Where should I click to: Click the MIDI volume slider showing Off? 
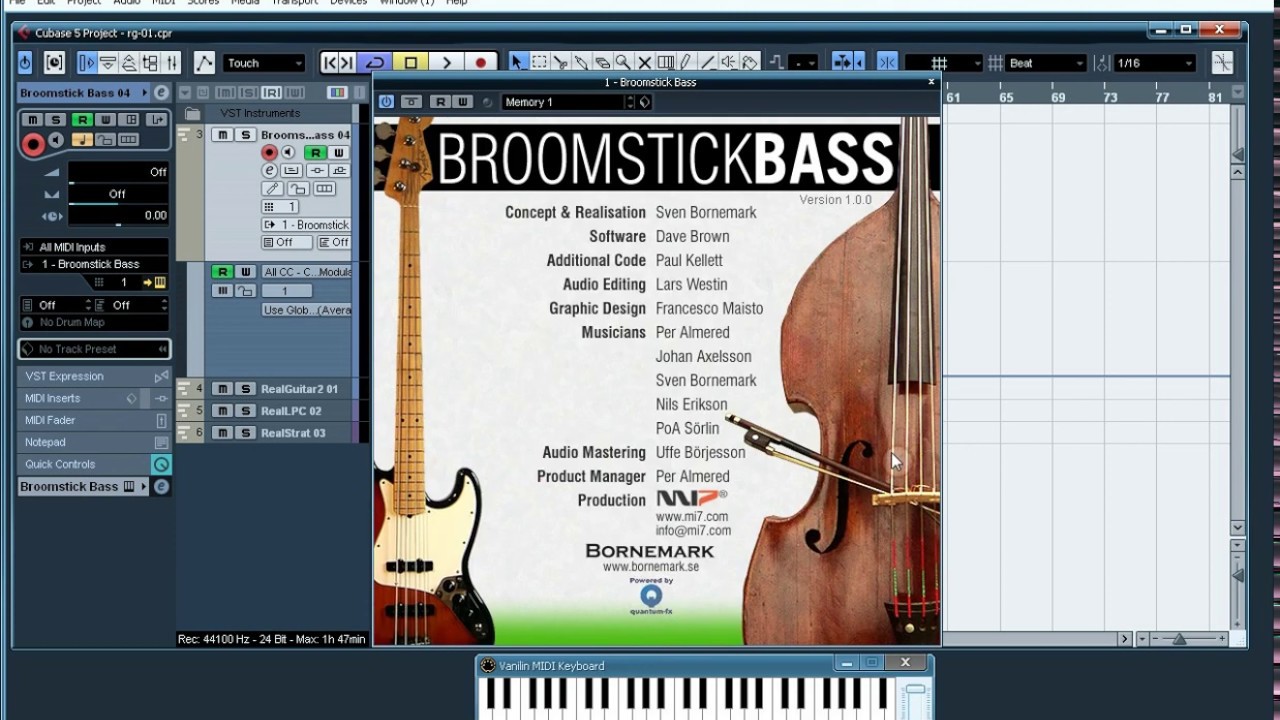point(117,172)
